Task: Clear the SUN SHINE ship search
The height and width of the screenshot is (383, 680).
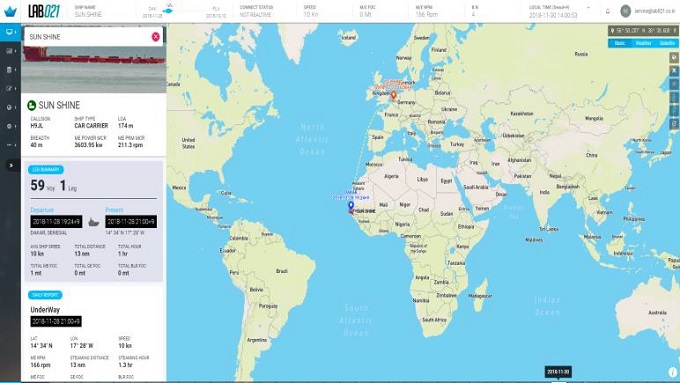Action: coord(155,37)
